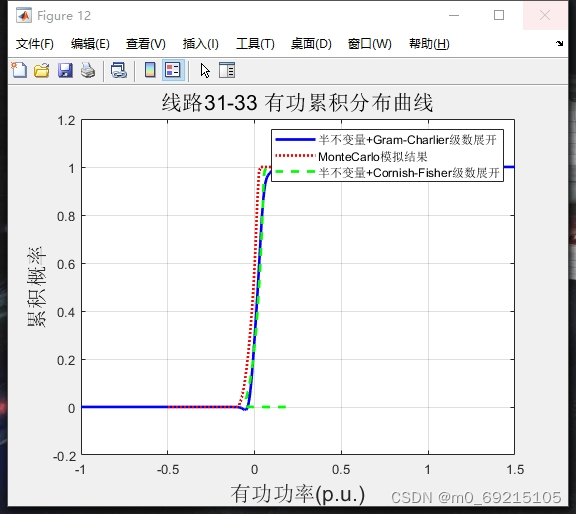Image resolution: width=576 pixels, height=514 pixels.
Task: Open the Property Inspector icon
Action: (x=227, y=70)
